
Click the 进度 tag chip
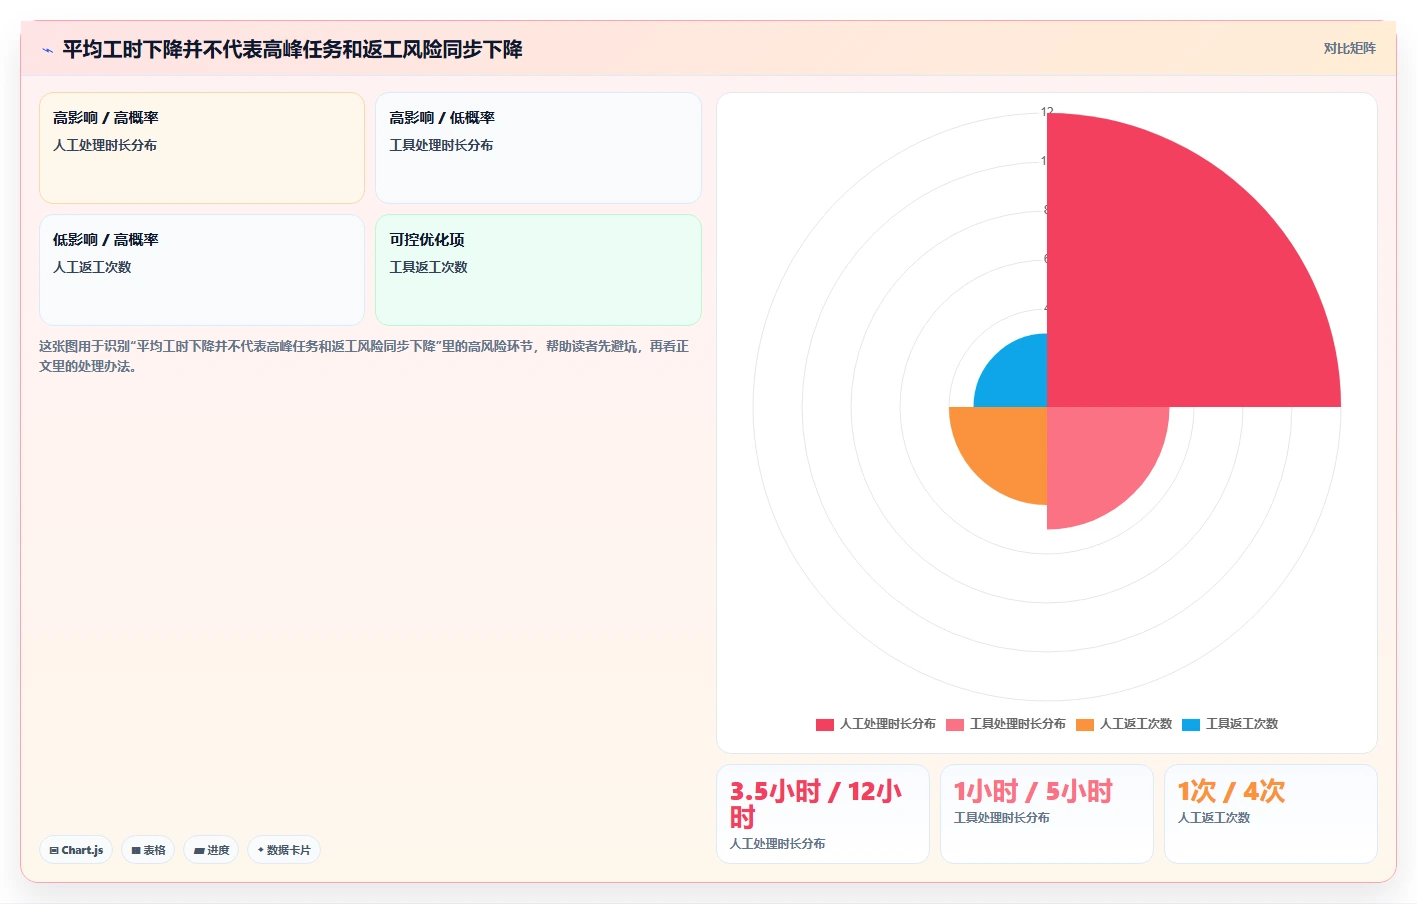click(x=211, y=850)
